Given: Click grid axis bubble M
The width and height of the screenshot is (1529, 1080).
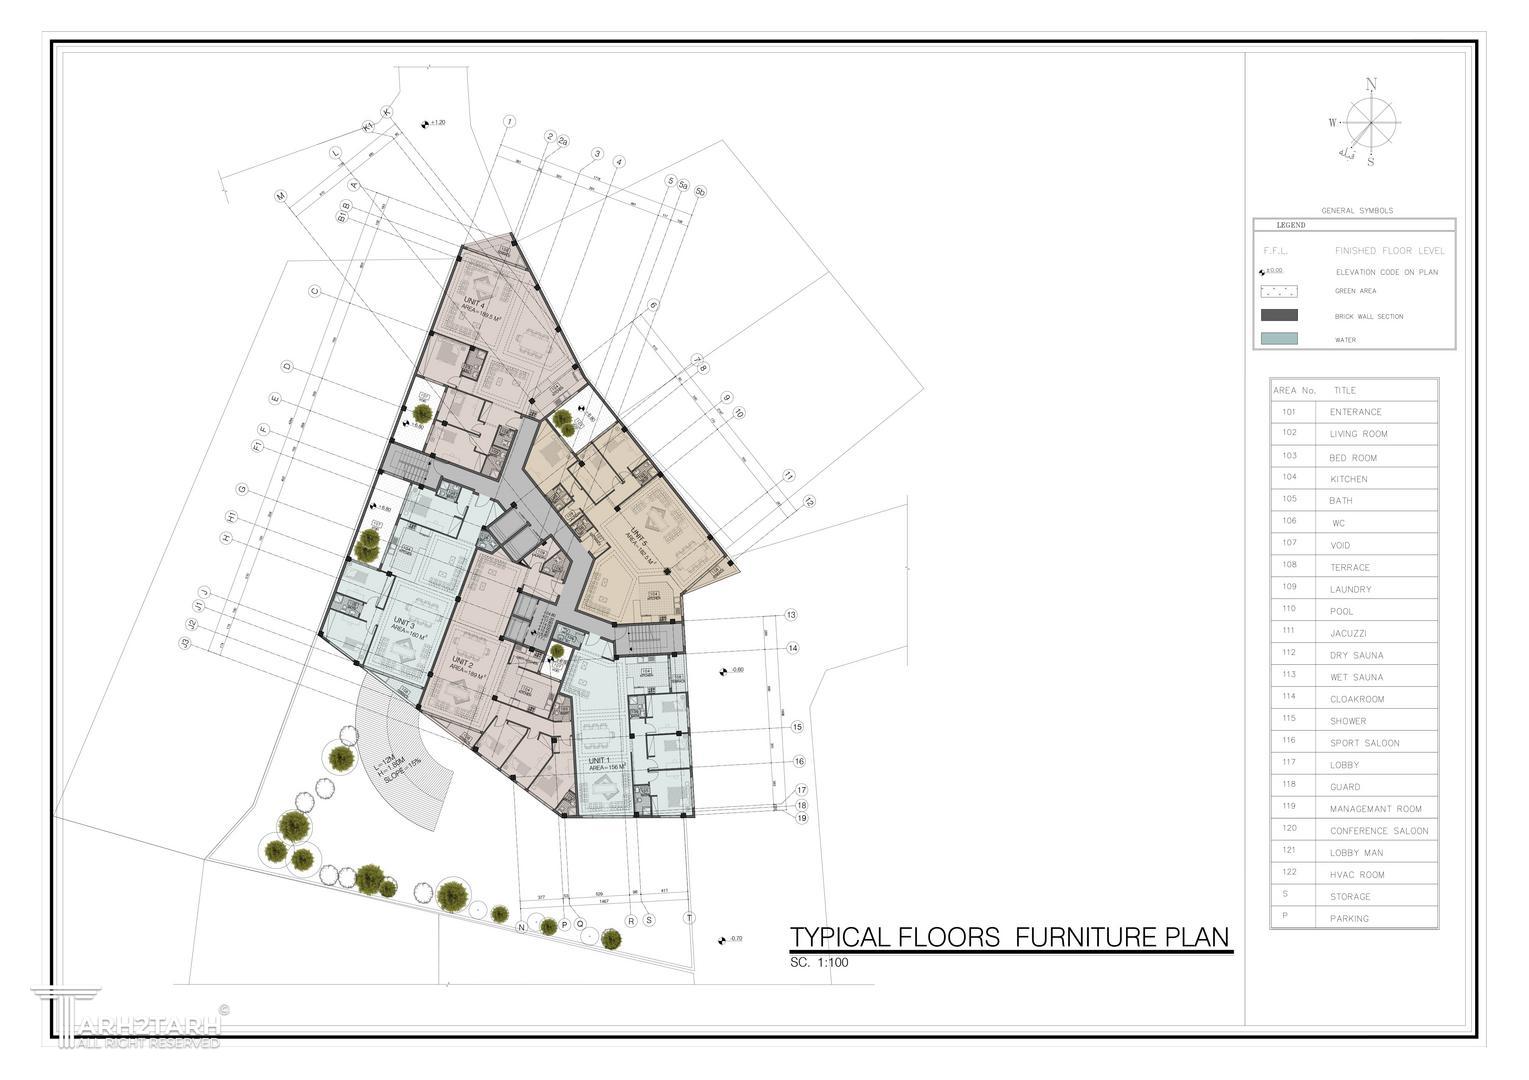Looking at the screenshot, I should 281,197.
